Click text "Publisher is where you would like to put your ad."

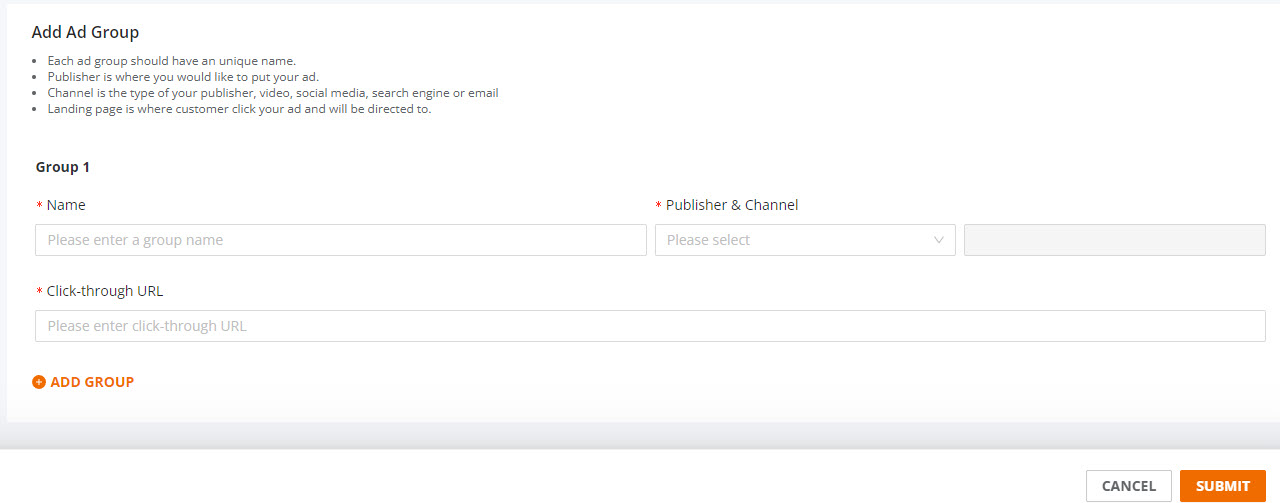pos(183,77)
